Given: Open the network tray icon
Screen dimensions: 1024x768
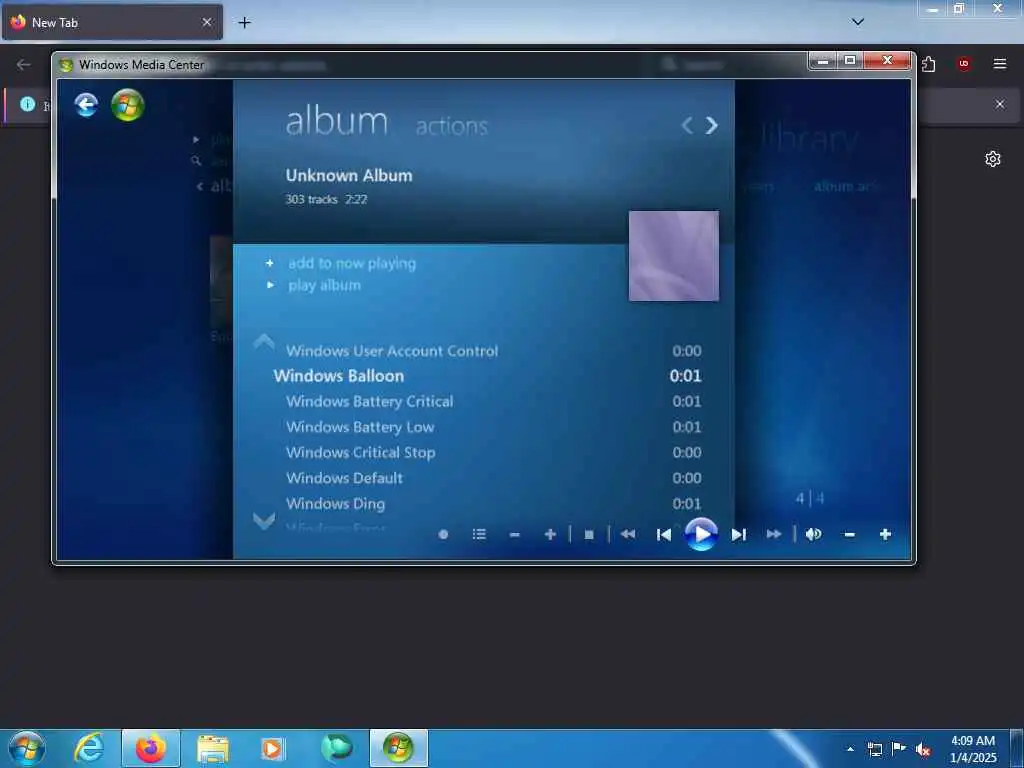Looking at the screenshot, I should point(875,749).
